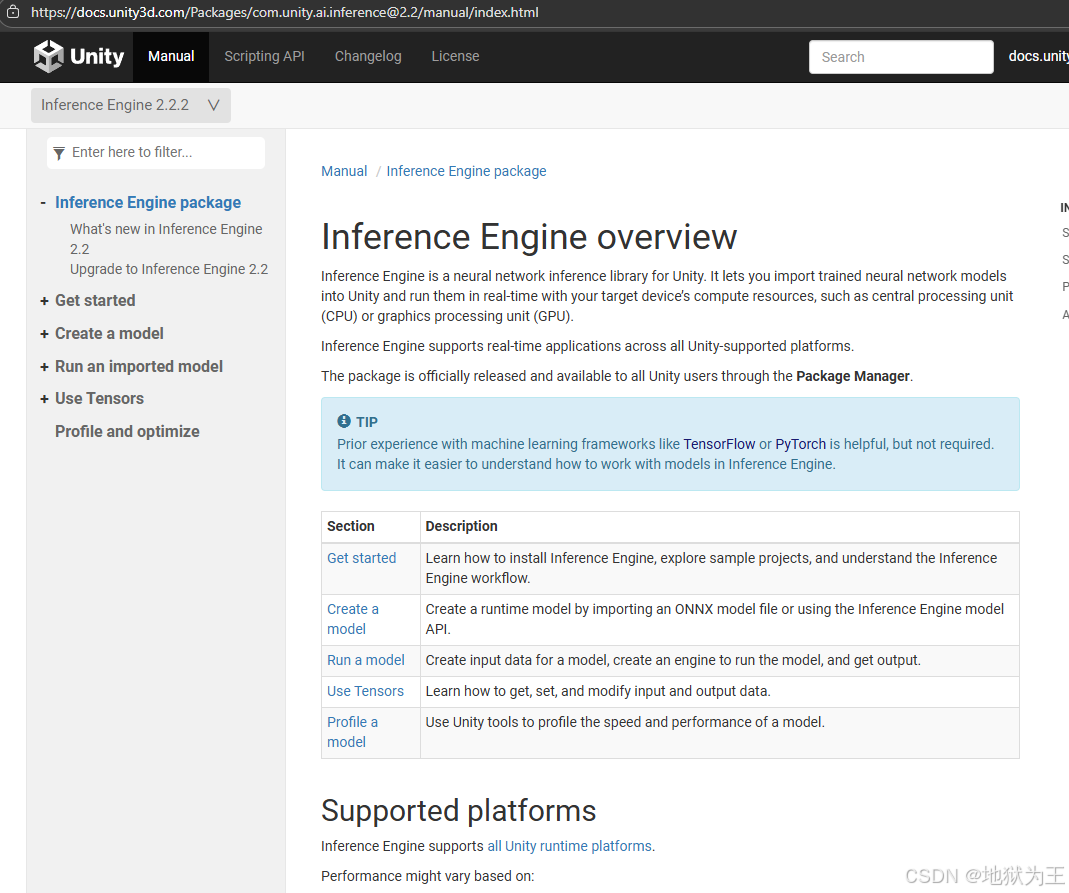Viewport: 1069px width, 893px height.
Task: Focus the 'Enter here to filter' field
Action: [156, 153]
